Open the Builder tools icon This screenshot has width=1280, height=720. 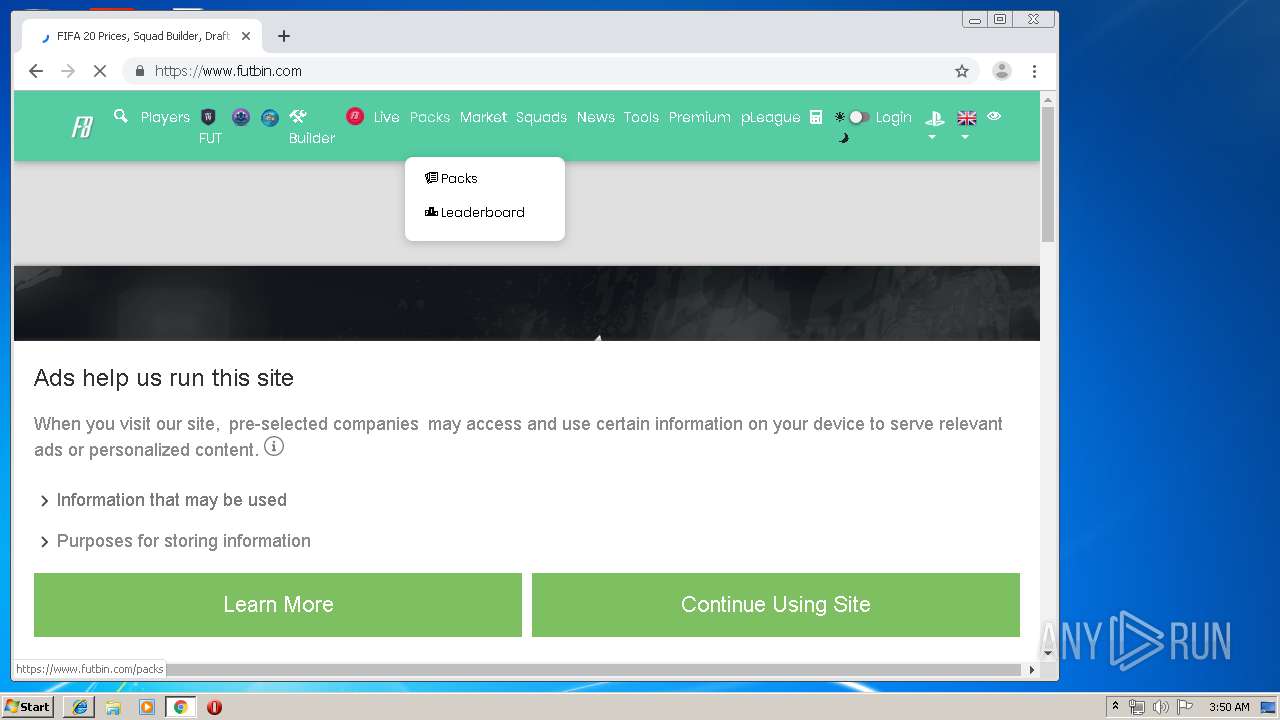pyautogui.click(x=297, y=117)
